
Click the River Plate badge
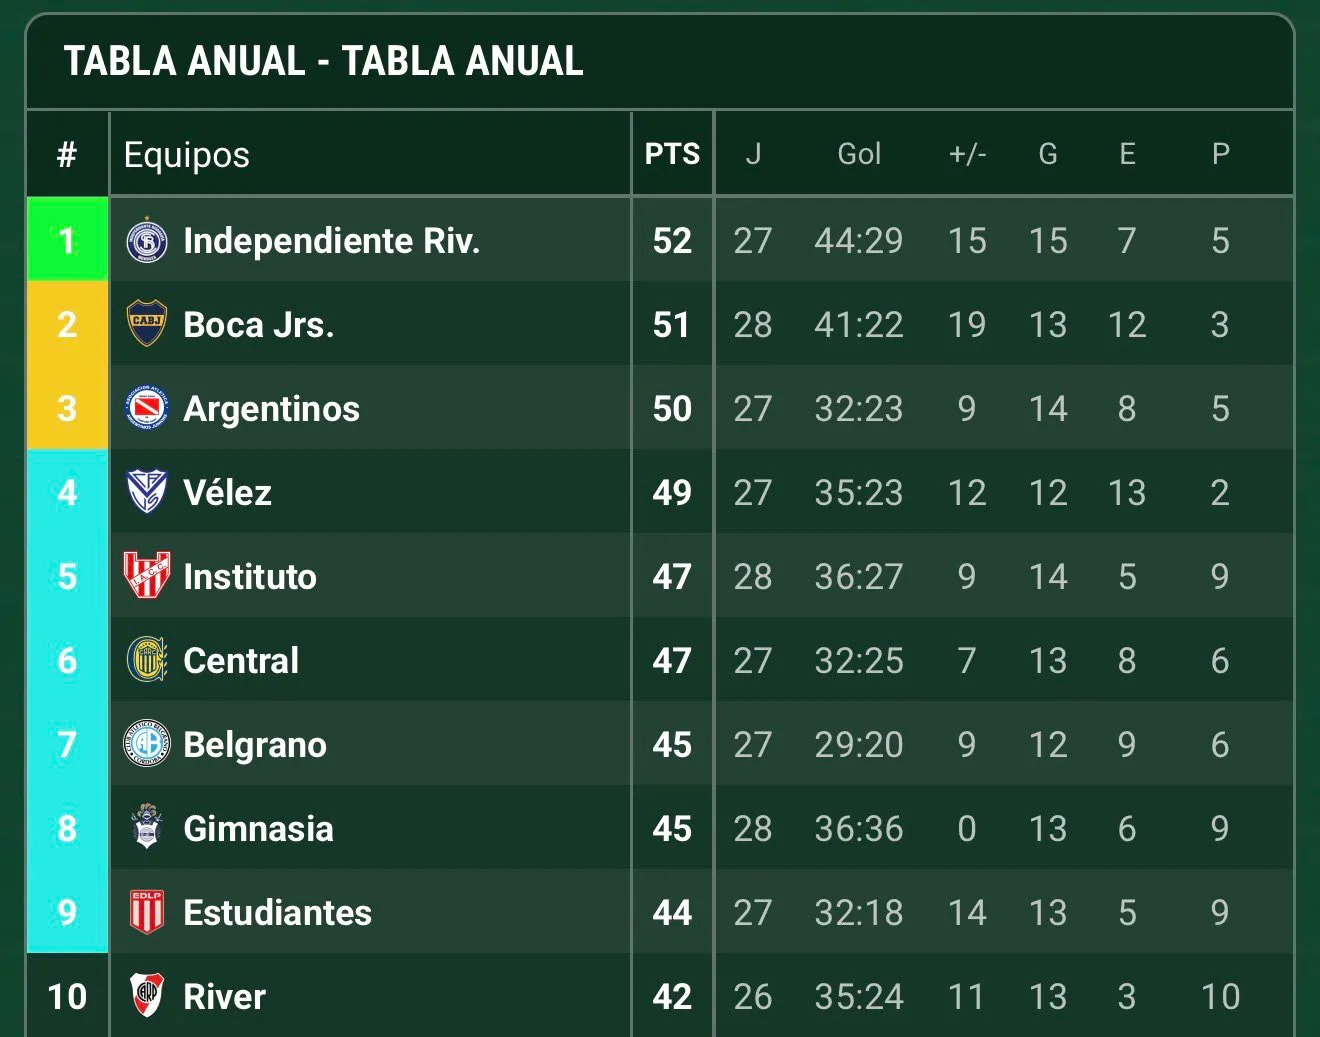[147, 996]
